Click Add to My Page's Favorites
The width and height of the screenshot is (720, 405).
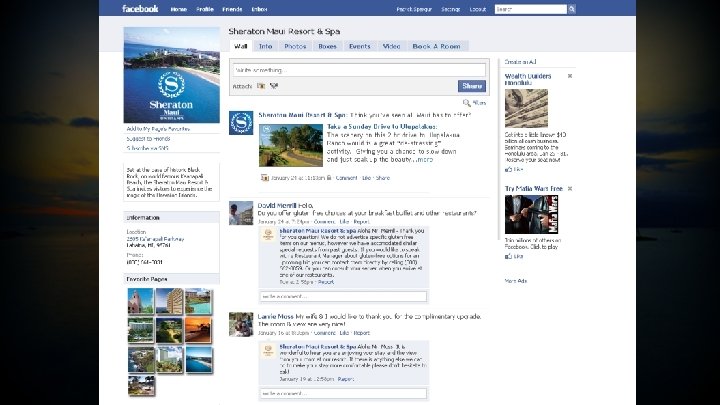(x=158, y=129)
